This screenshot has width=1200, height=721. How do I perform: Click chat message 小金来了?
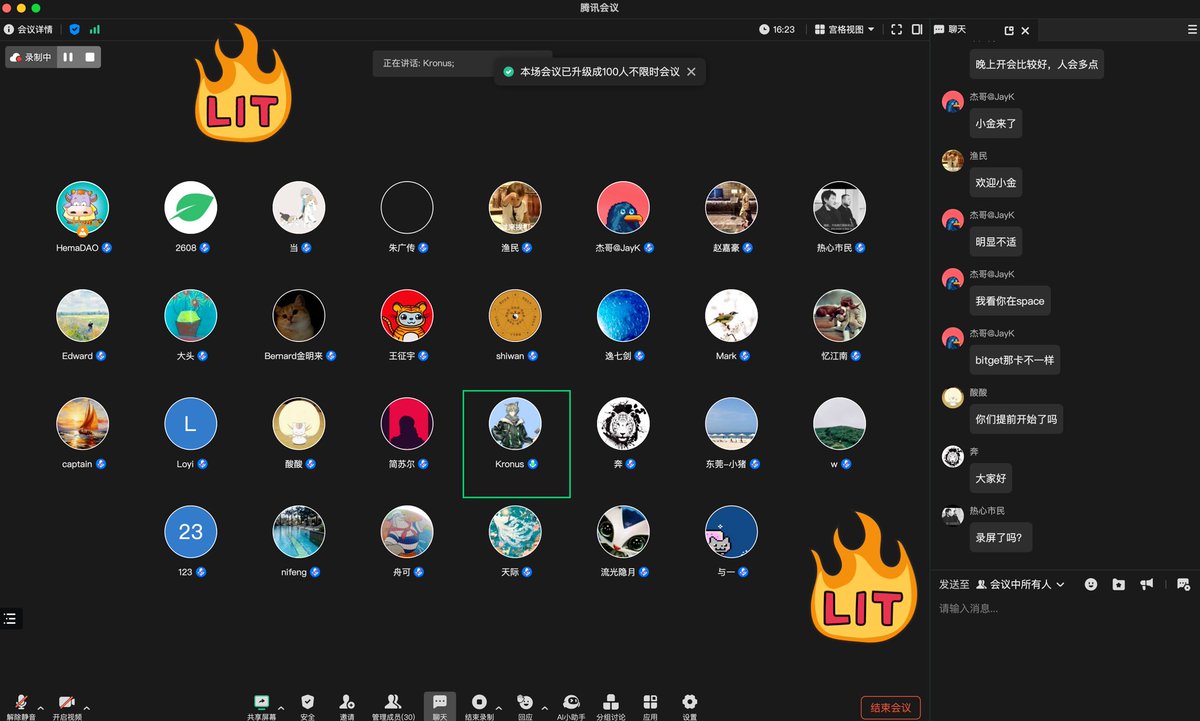tap(996, 123)
